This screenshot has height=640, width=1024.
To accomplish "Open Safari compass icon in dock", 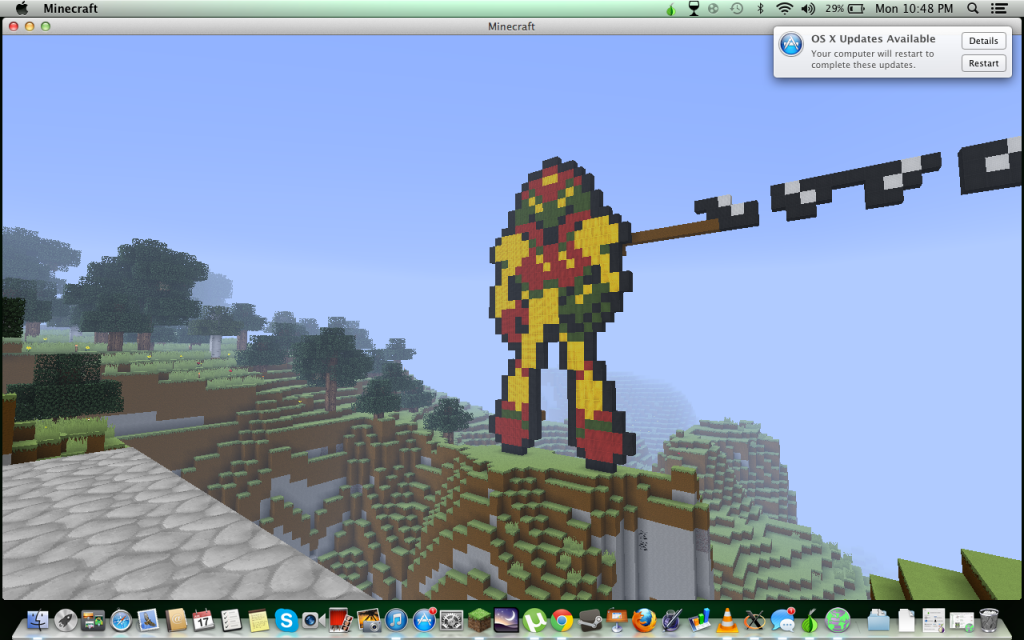I will coord(121,619).
